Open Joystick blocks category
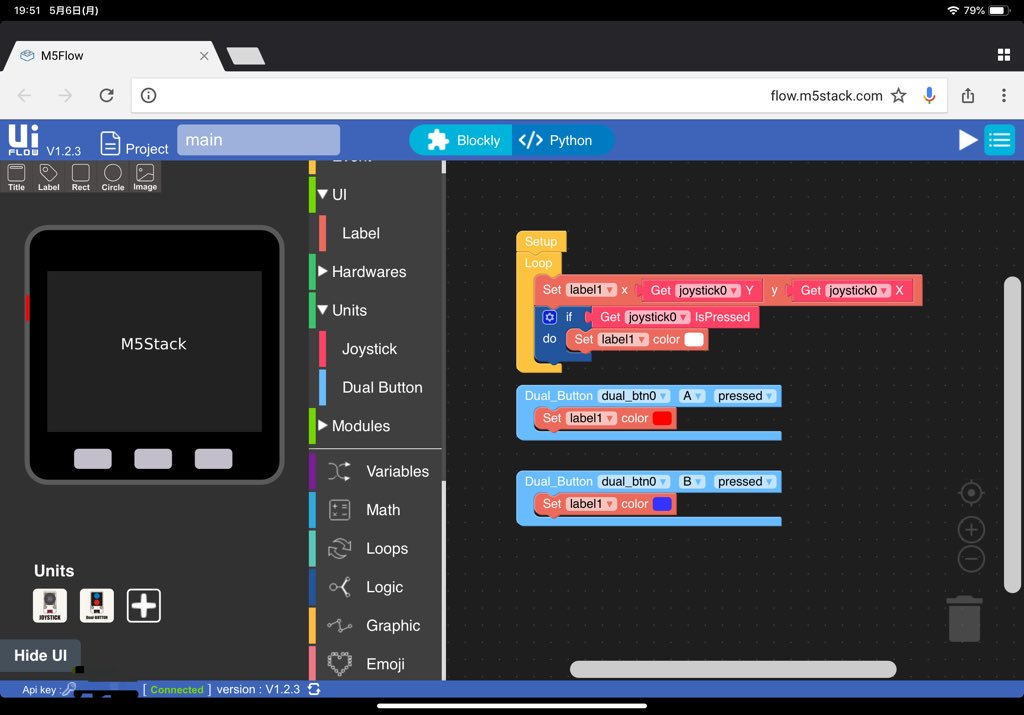1024x715 pixels. tap(369, 349)
